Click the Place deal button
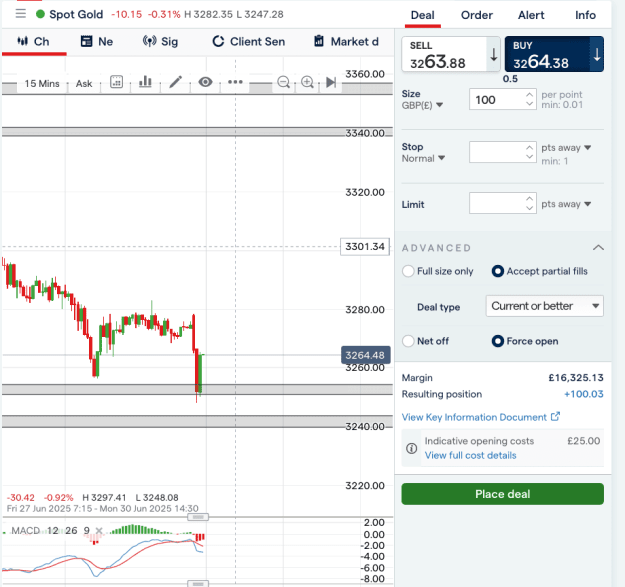The height and width of the screenshot is (587, 625). click(503, 494)
